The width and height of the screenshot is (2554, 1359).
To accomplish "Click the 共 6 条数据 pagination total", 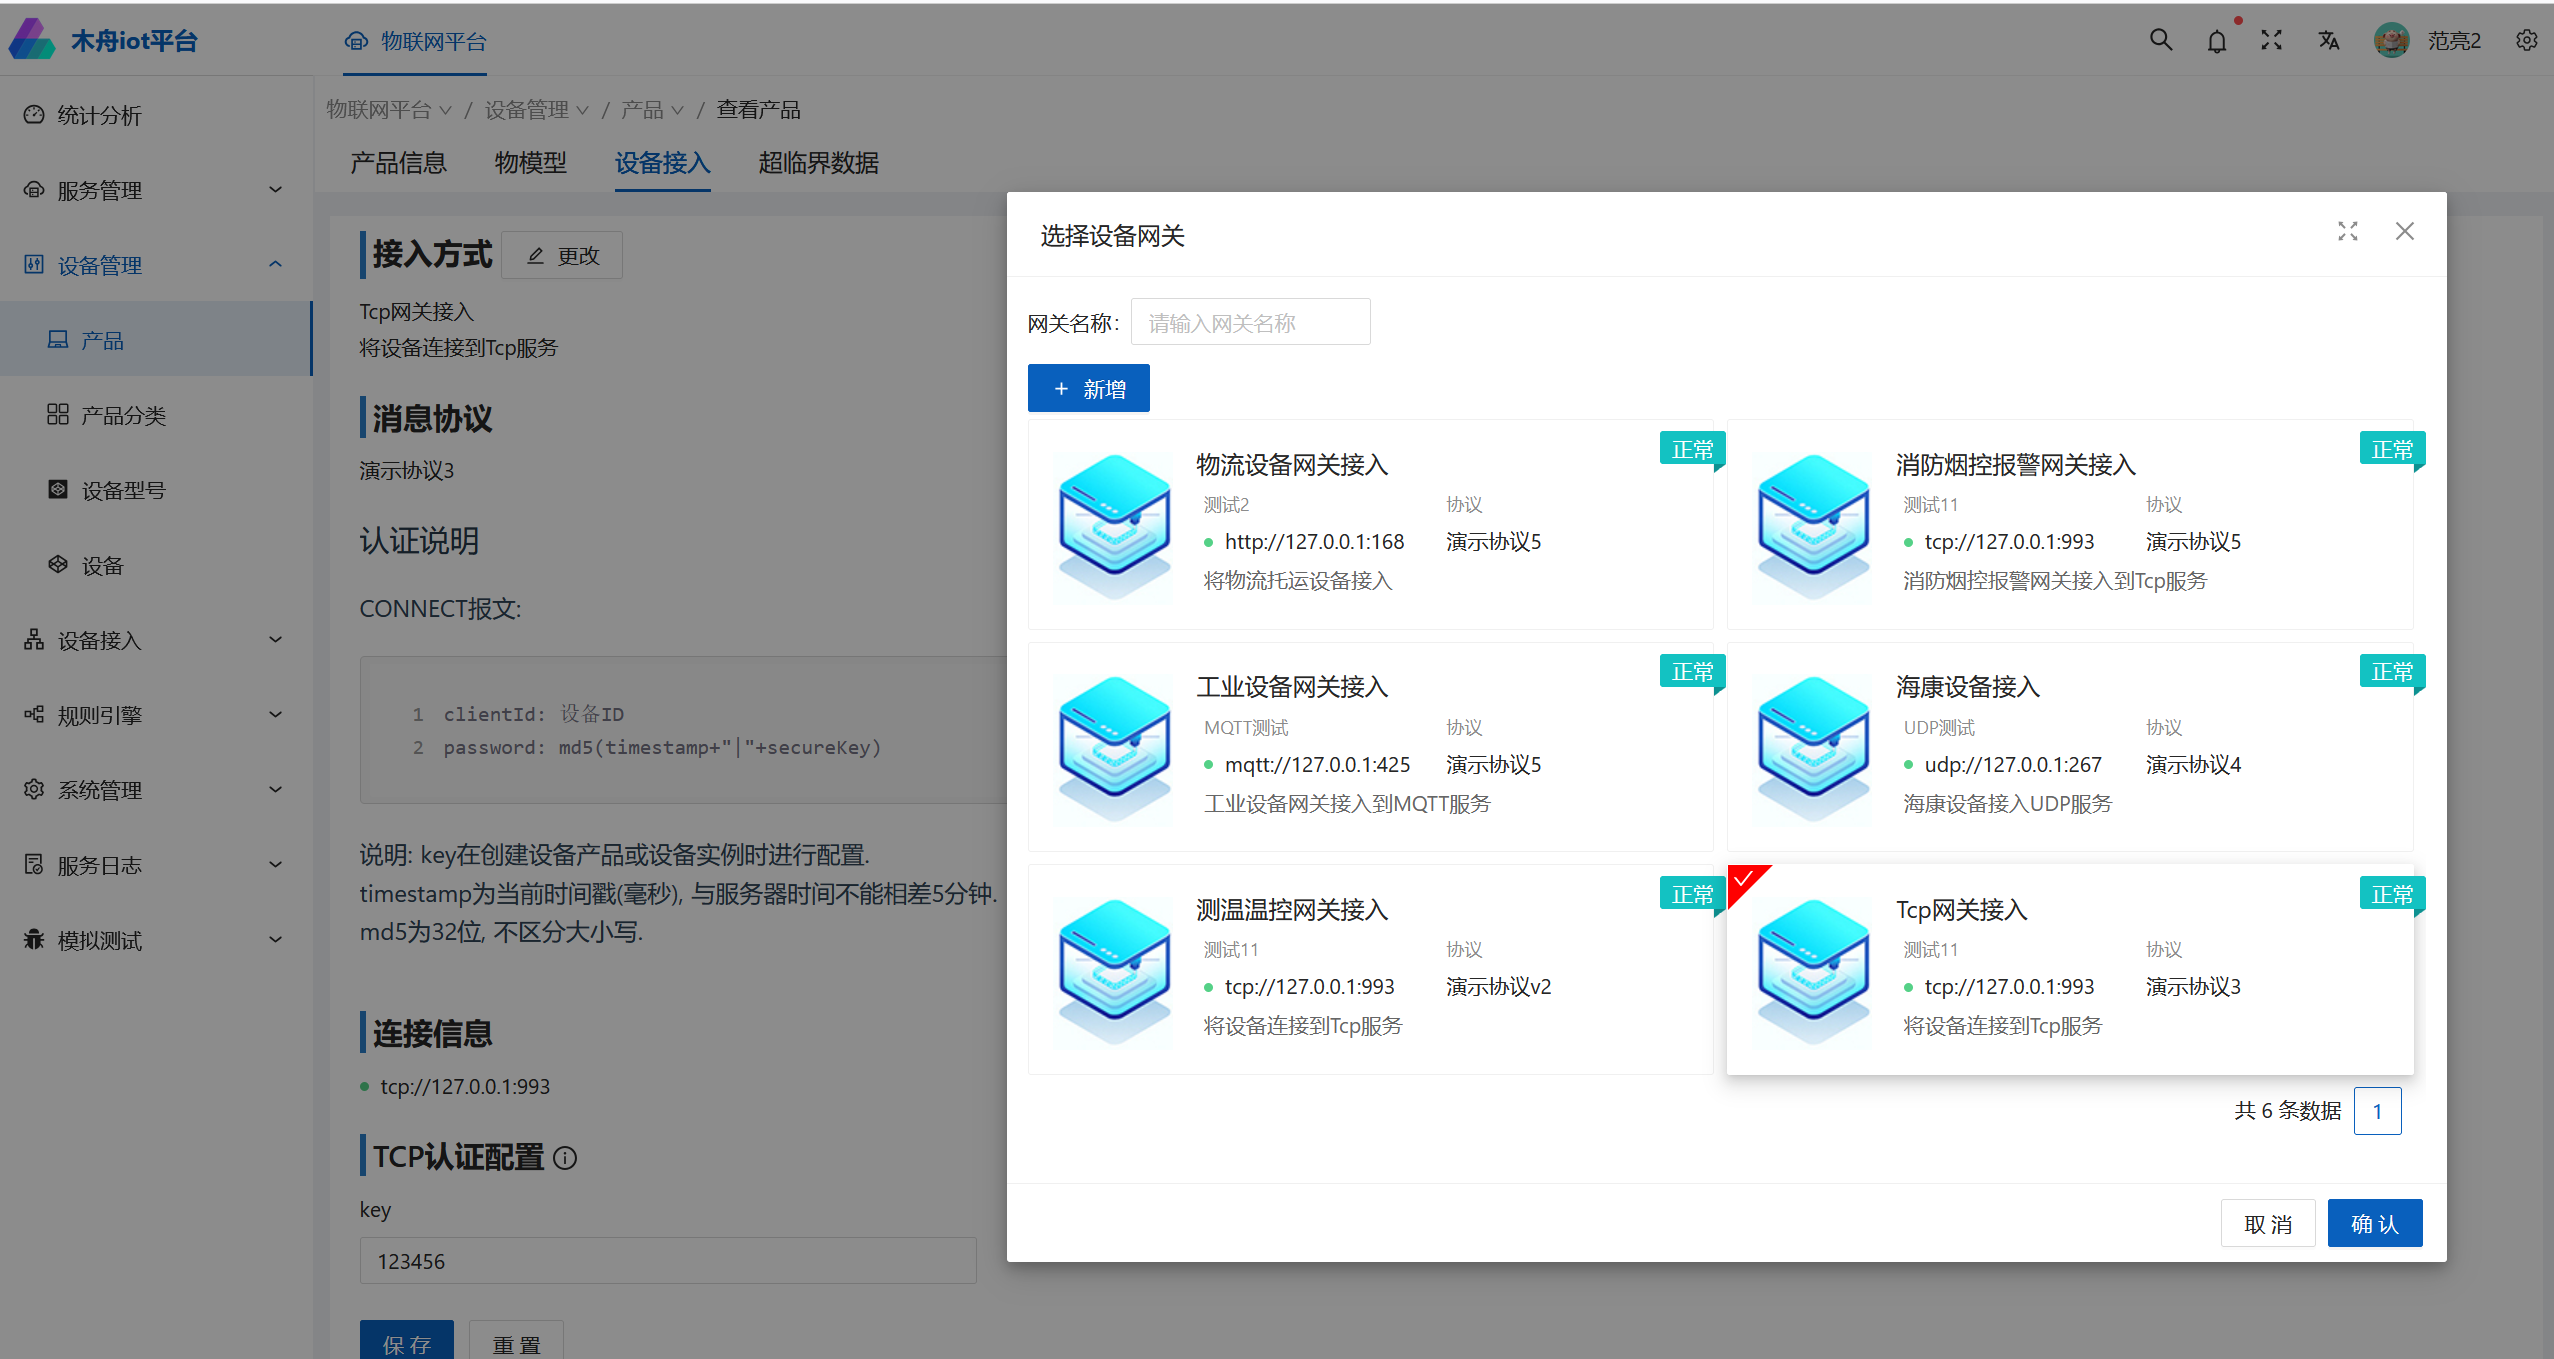I will pyautogui.click(x=2287, y=1111).
